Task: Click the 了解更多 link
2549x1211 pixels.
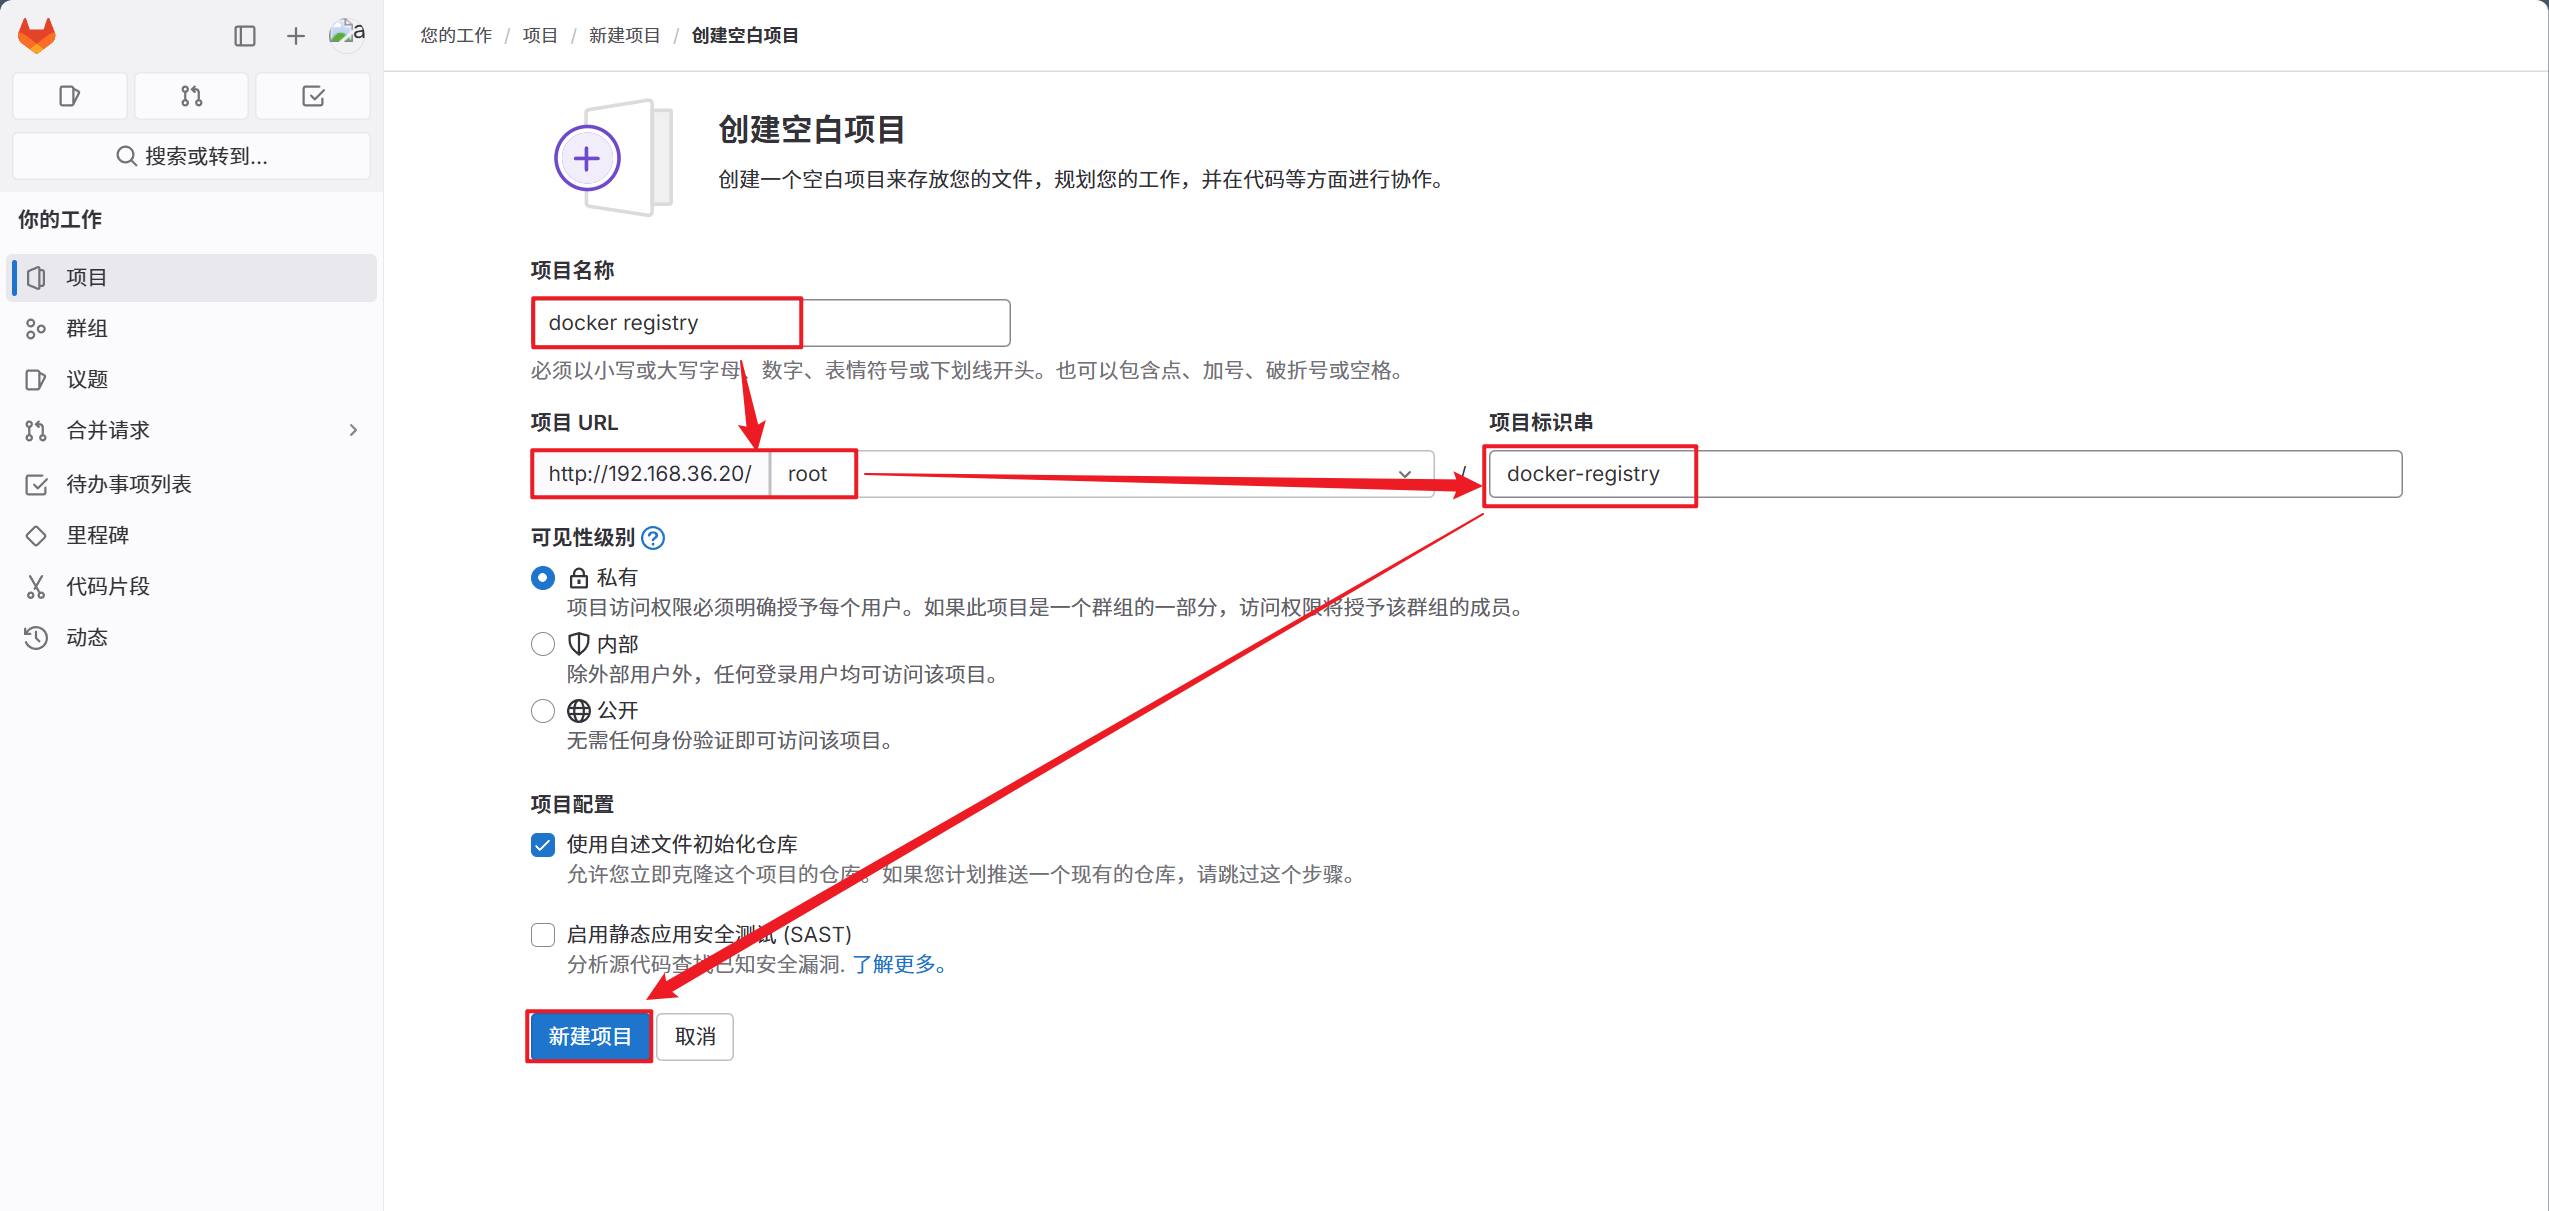Action: [x=895, y=964]
